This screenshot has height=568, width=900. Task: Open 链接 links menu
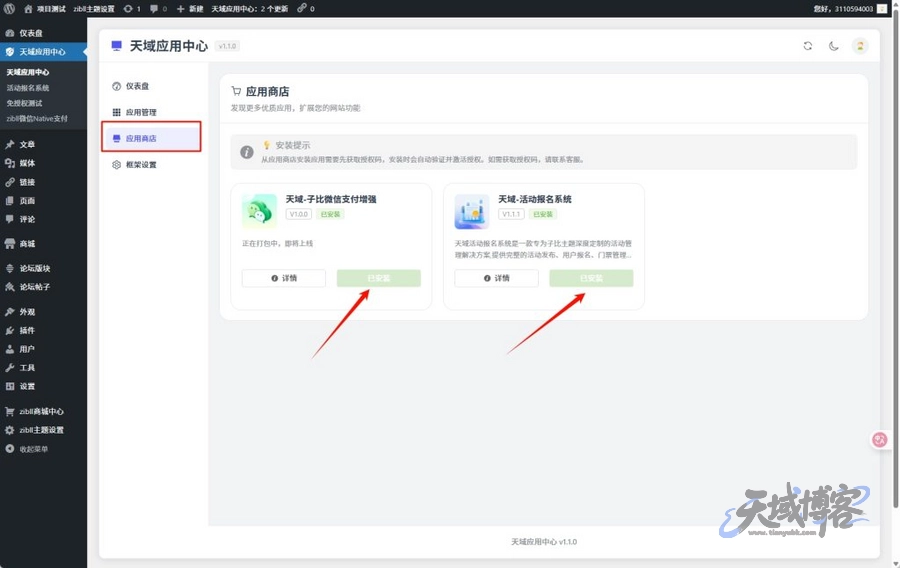coord(43,182)
